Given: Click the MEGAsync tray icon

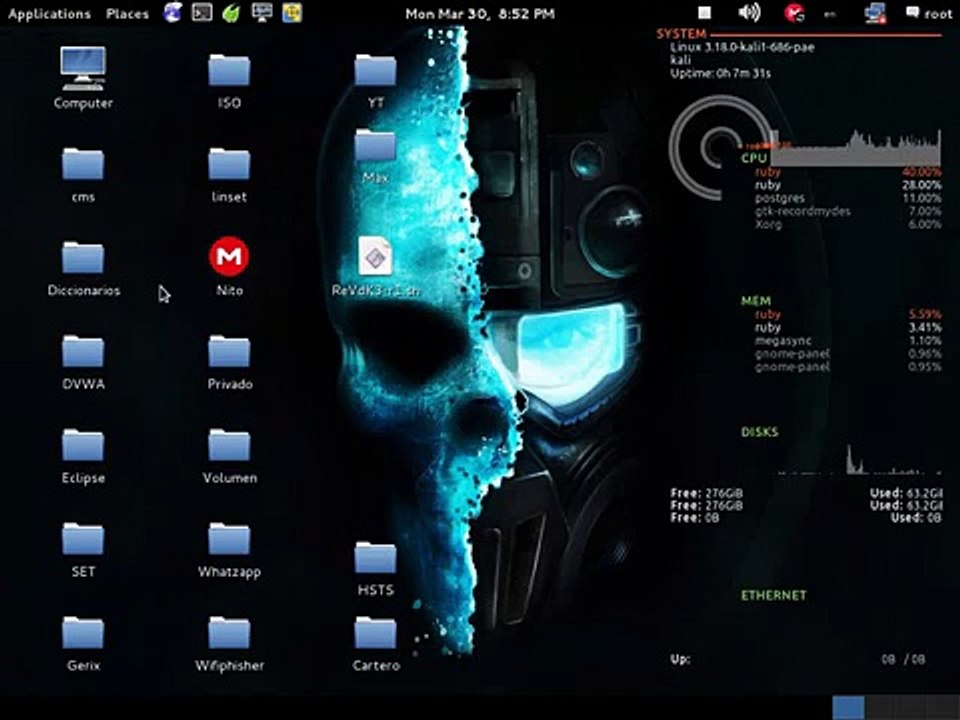Looking at the screenshot, I should [x=795, y=13].
